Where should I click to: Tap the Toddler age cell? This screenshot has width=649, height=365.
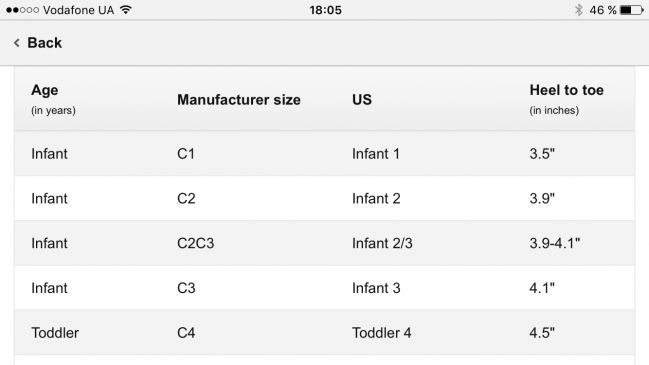point(55,333)
